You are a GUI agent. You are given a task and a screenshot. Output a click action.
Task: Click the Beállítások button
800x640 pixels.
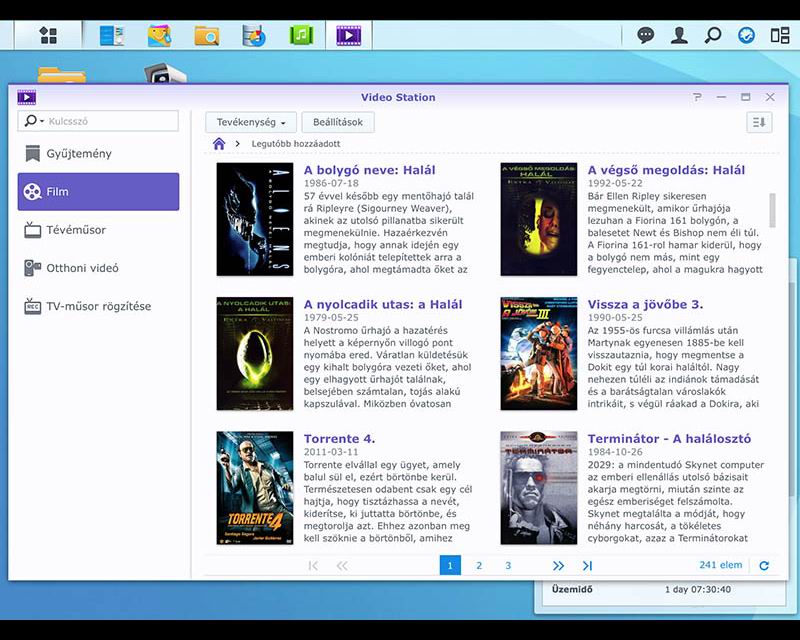[338, 122]
